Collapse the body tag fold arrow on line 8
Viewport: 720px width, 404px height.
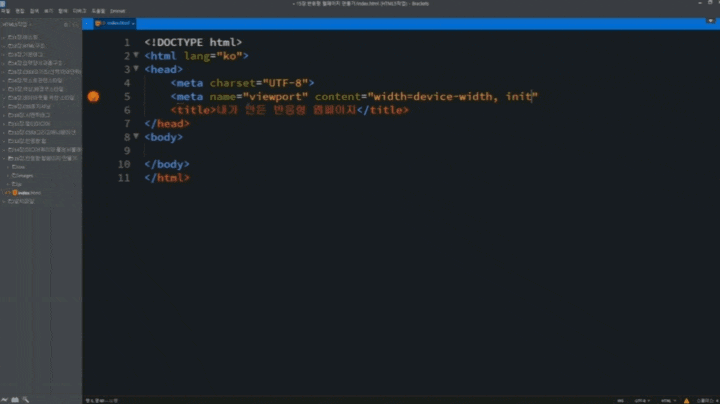[x=136, y=136]
